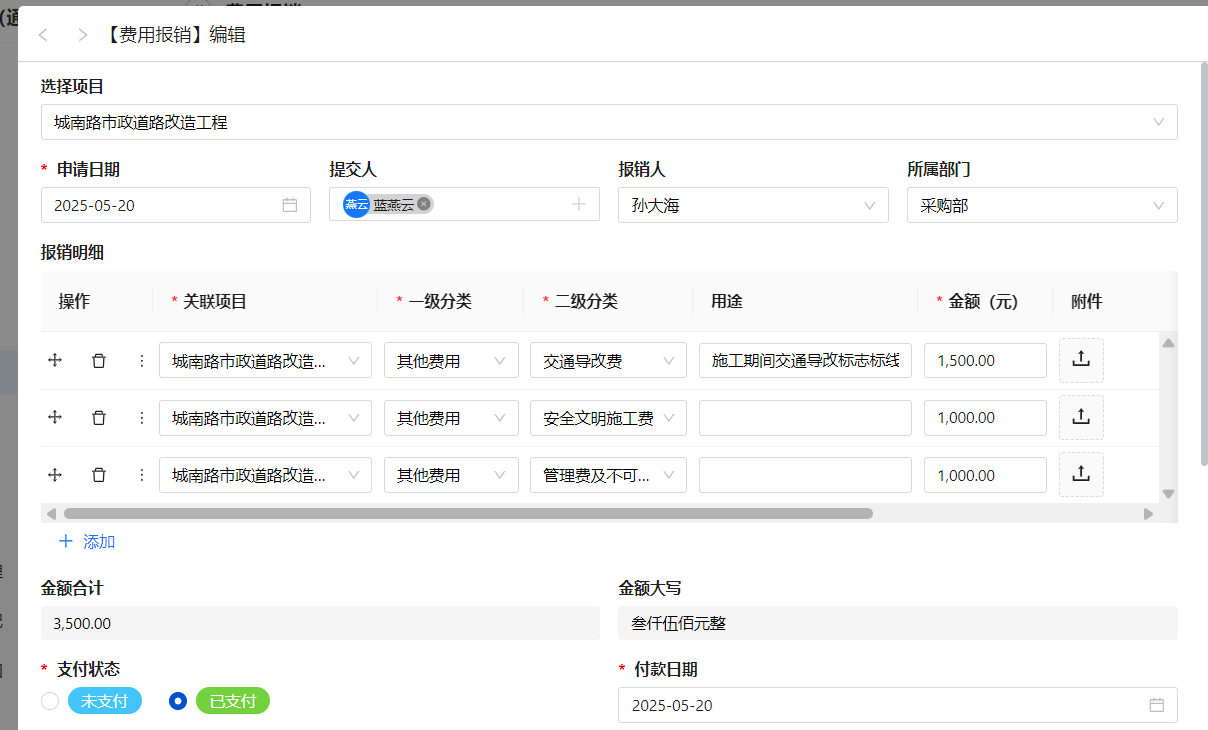Screen dimensions: 1208x730
Task: Click 金额 field in 管理费及不可 row
Action: 985,475
